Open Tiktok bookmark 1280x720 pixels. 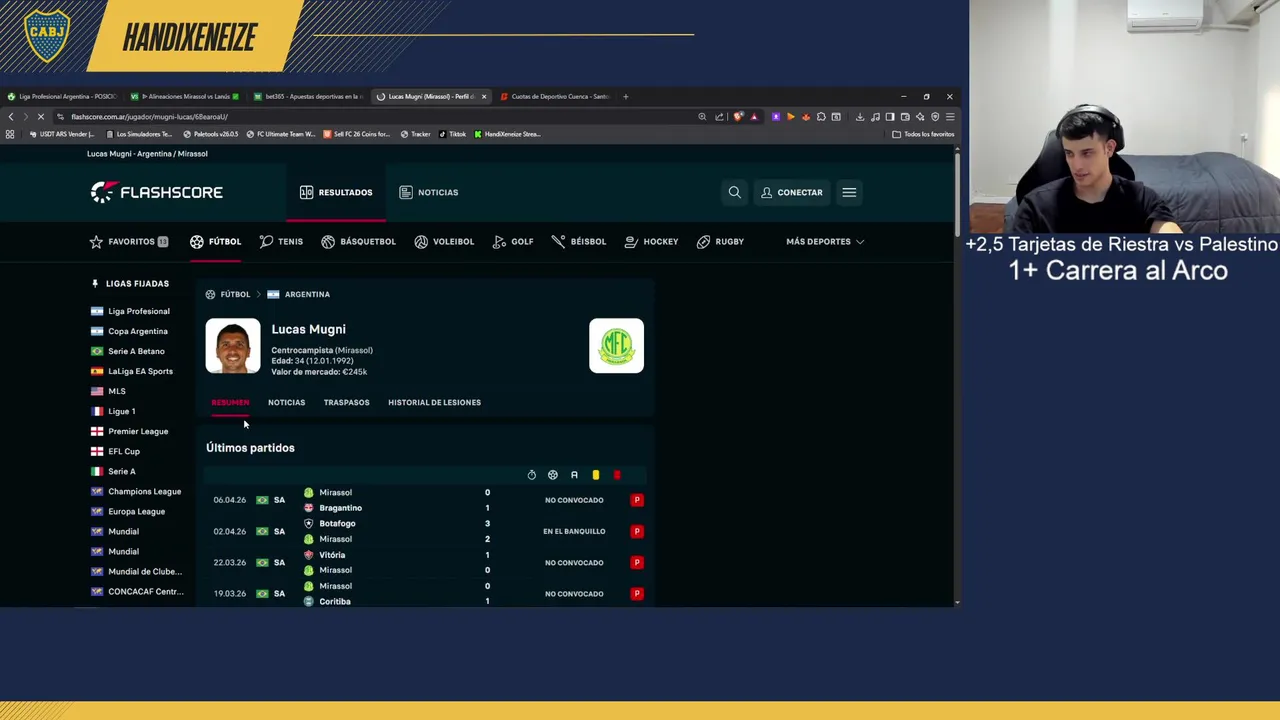[x=452, y=134]
